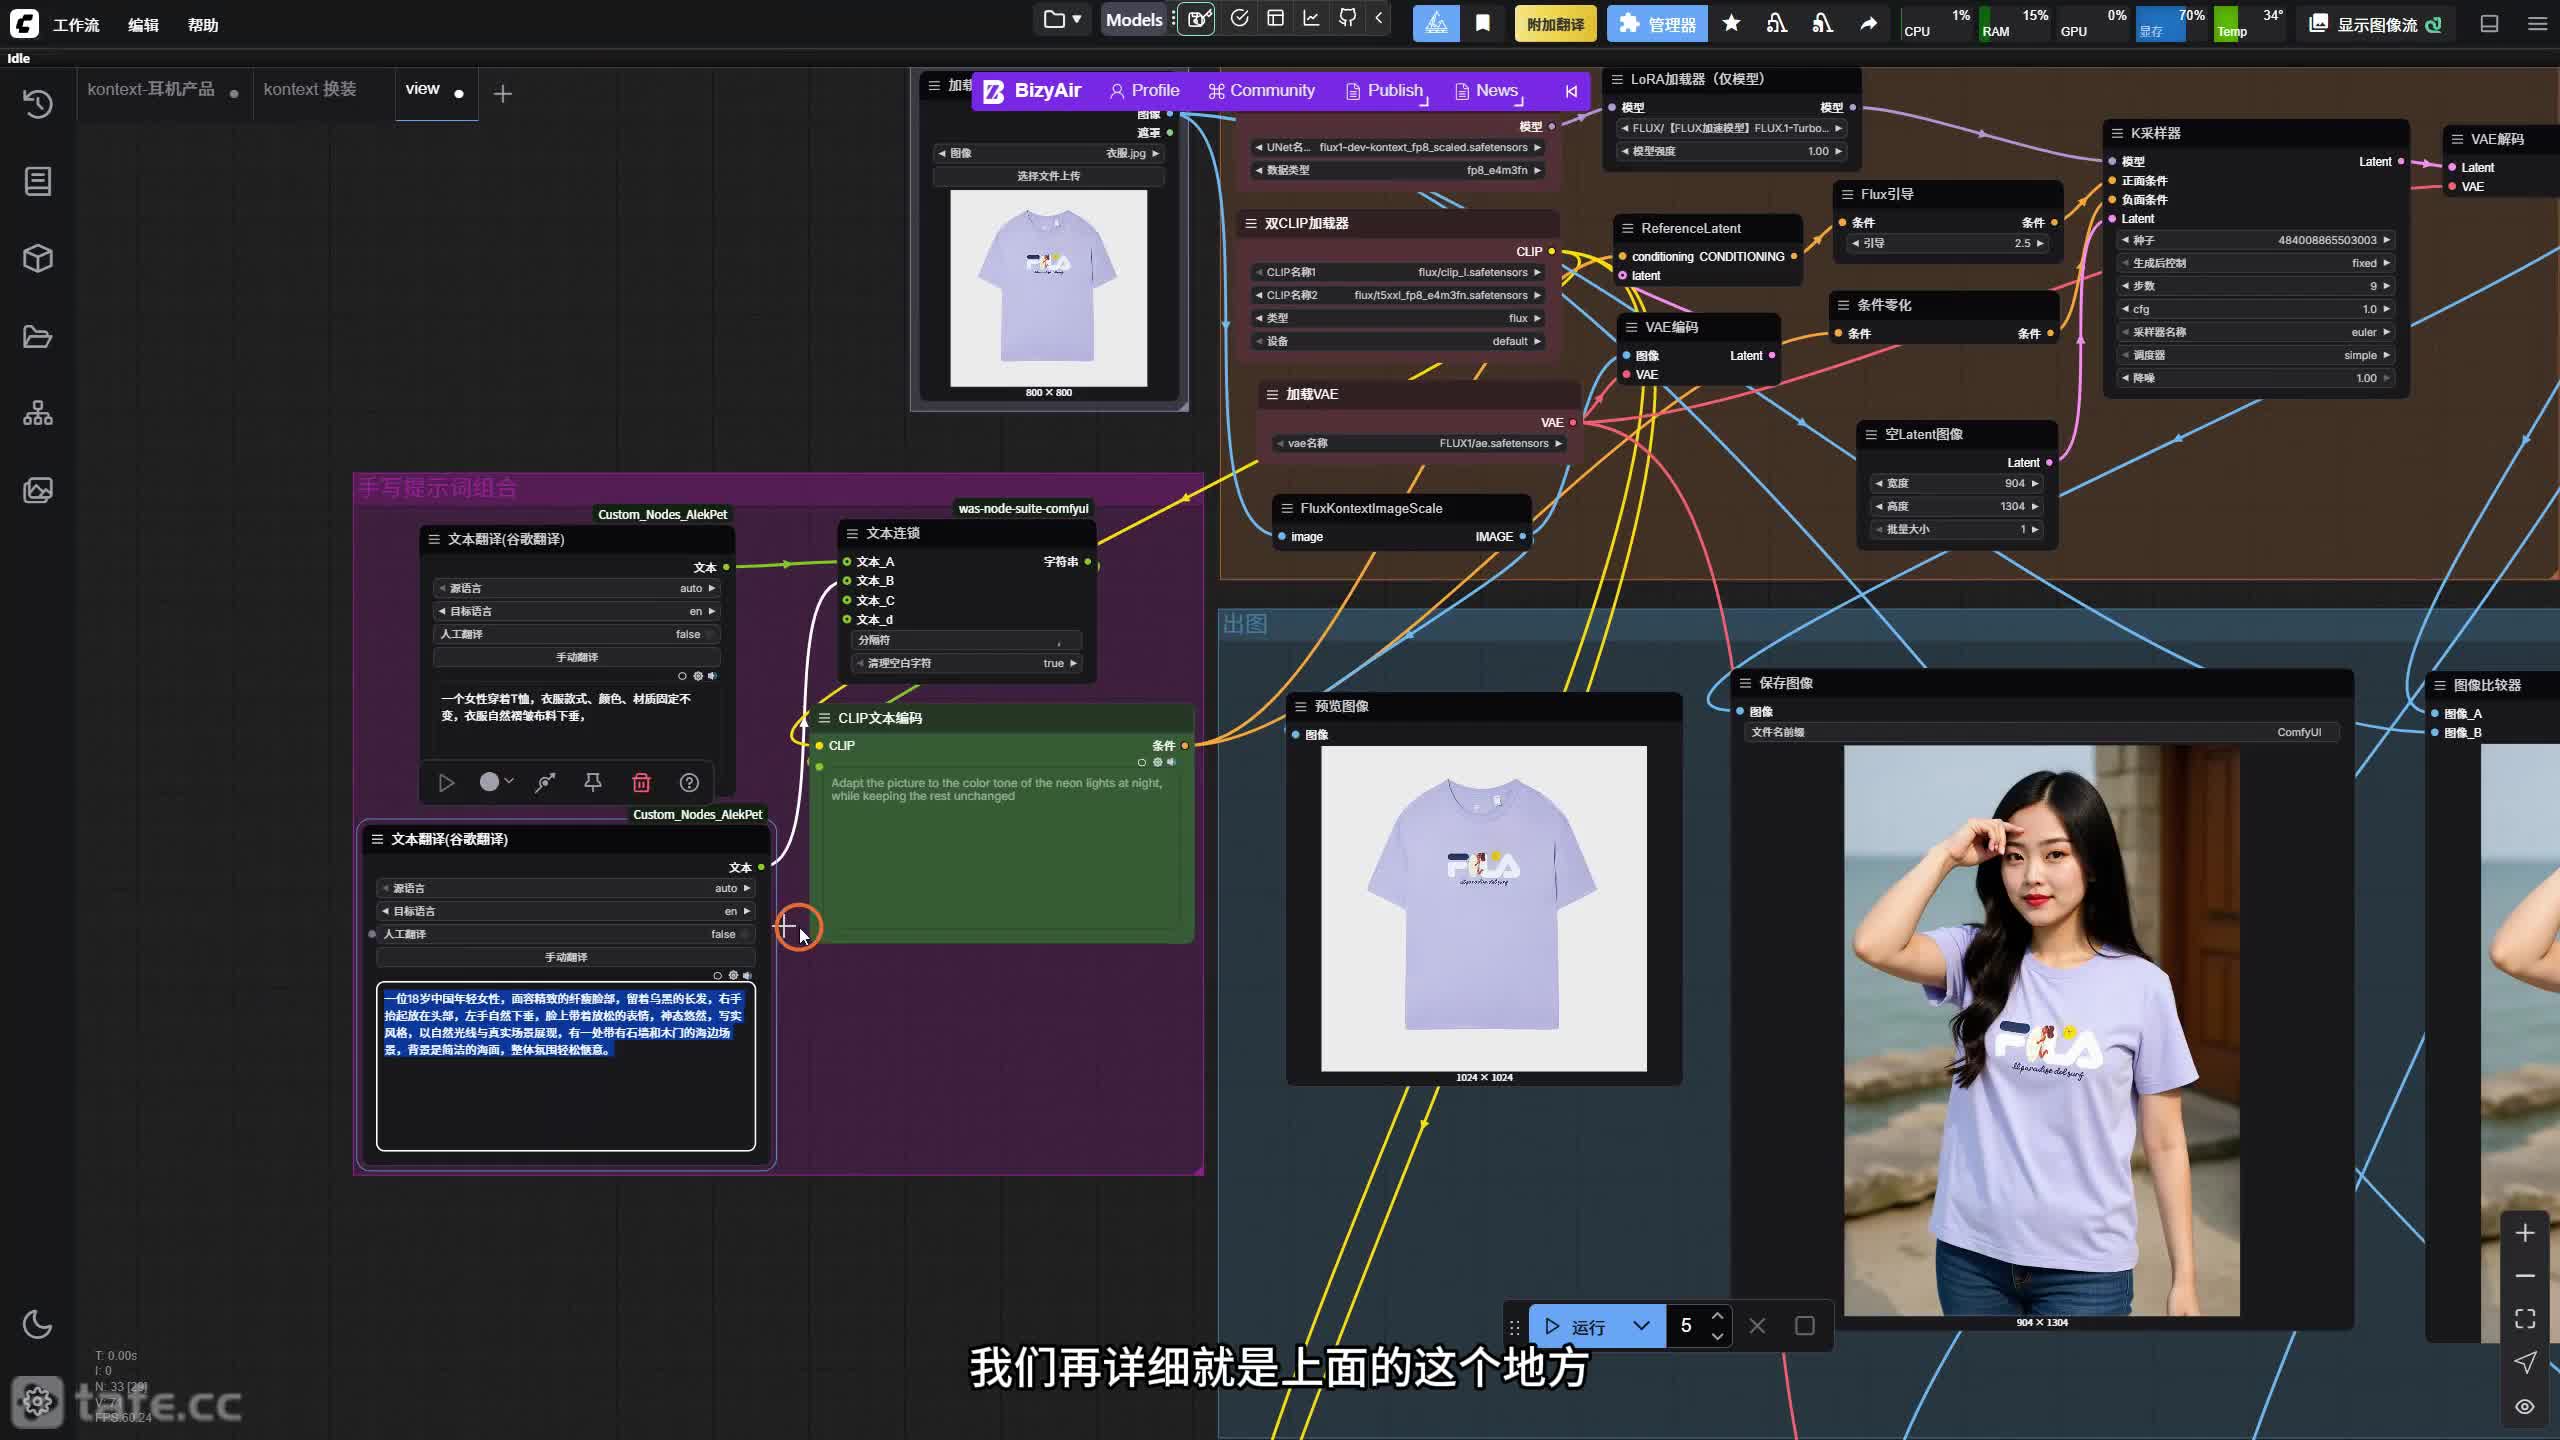Fit view to canvas icon
The width and height of the screenshot is (2560, 1440).
pos(2525,1319)
